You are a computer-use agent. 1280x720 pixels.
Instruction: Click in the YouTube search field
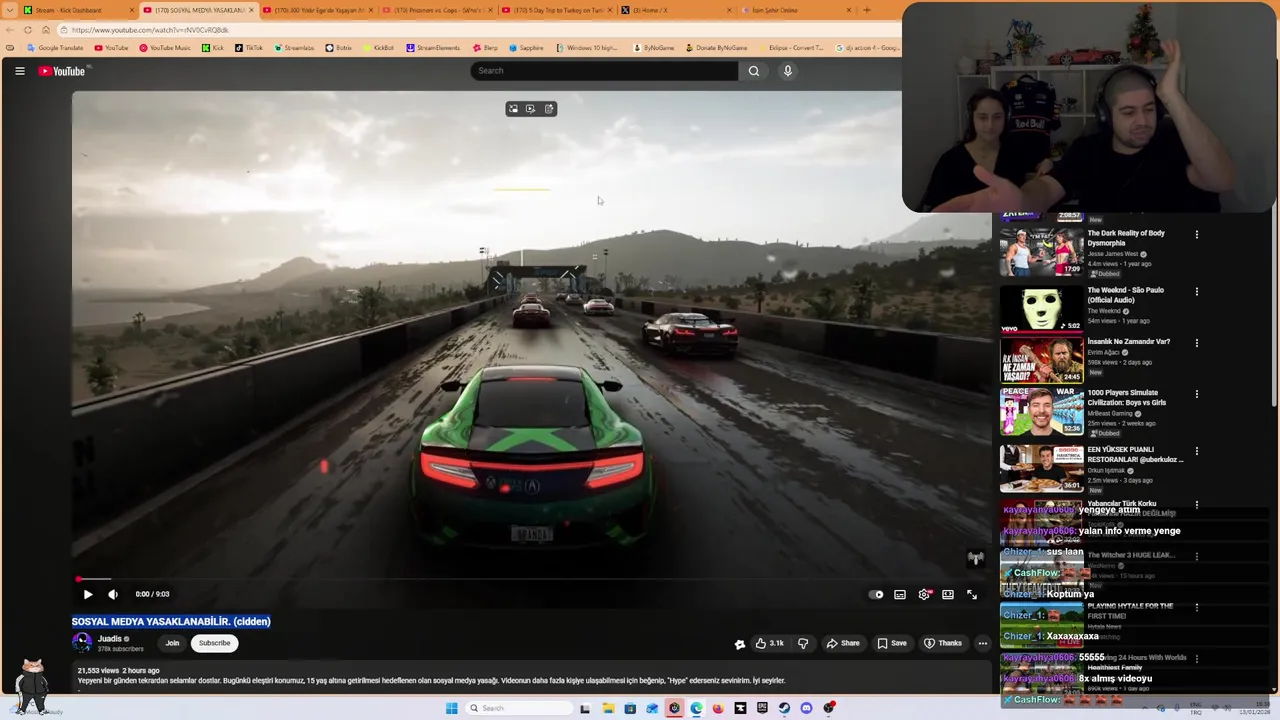(x=604, y=71)
